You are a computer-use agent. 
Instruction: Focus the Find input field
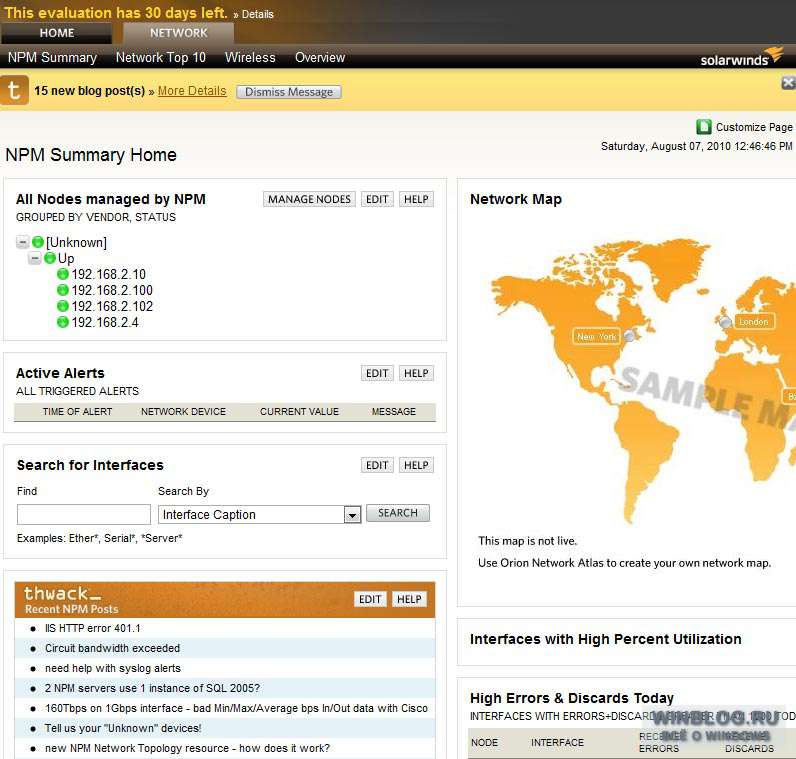[84, 514]
